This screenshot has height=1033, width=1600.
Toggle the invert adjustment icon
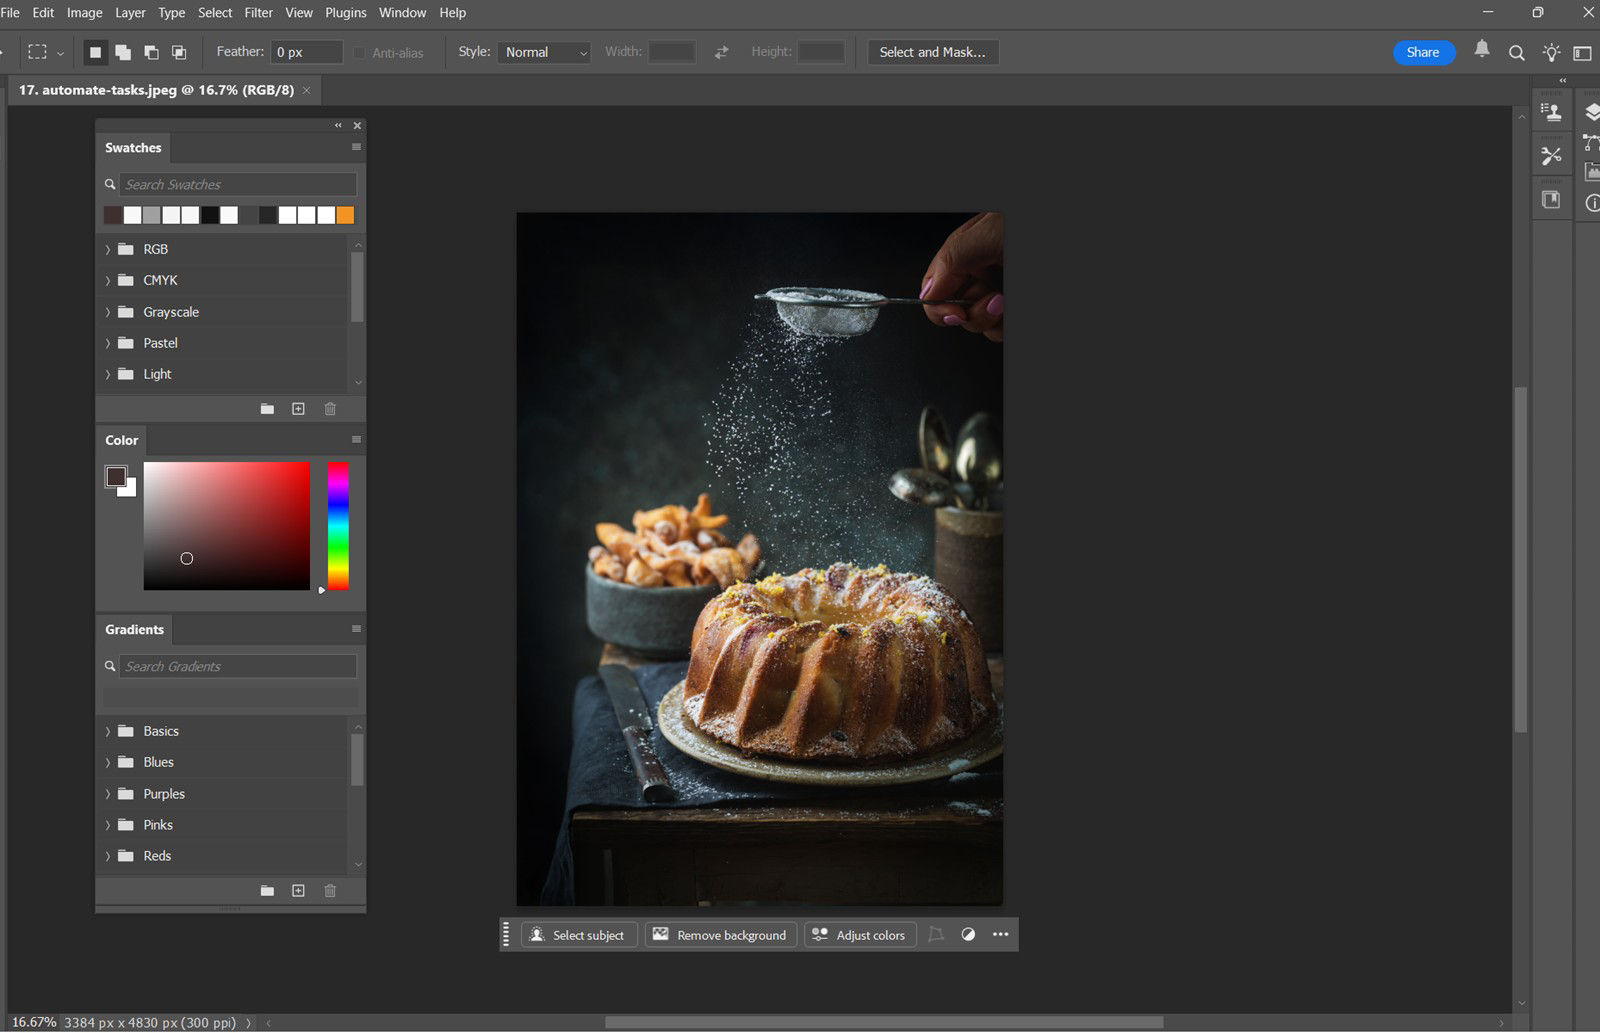(x=967, y=934)
